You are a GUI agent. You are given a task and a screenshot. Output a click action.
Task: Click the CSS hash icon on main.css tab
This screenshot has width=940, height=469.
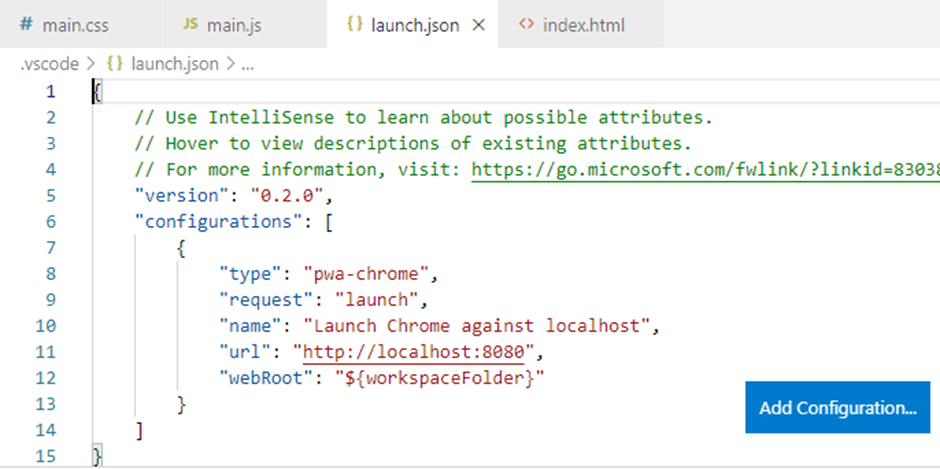(x=26, y=25)
